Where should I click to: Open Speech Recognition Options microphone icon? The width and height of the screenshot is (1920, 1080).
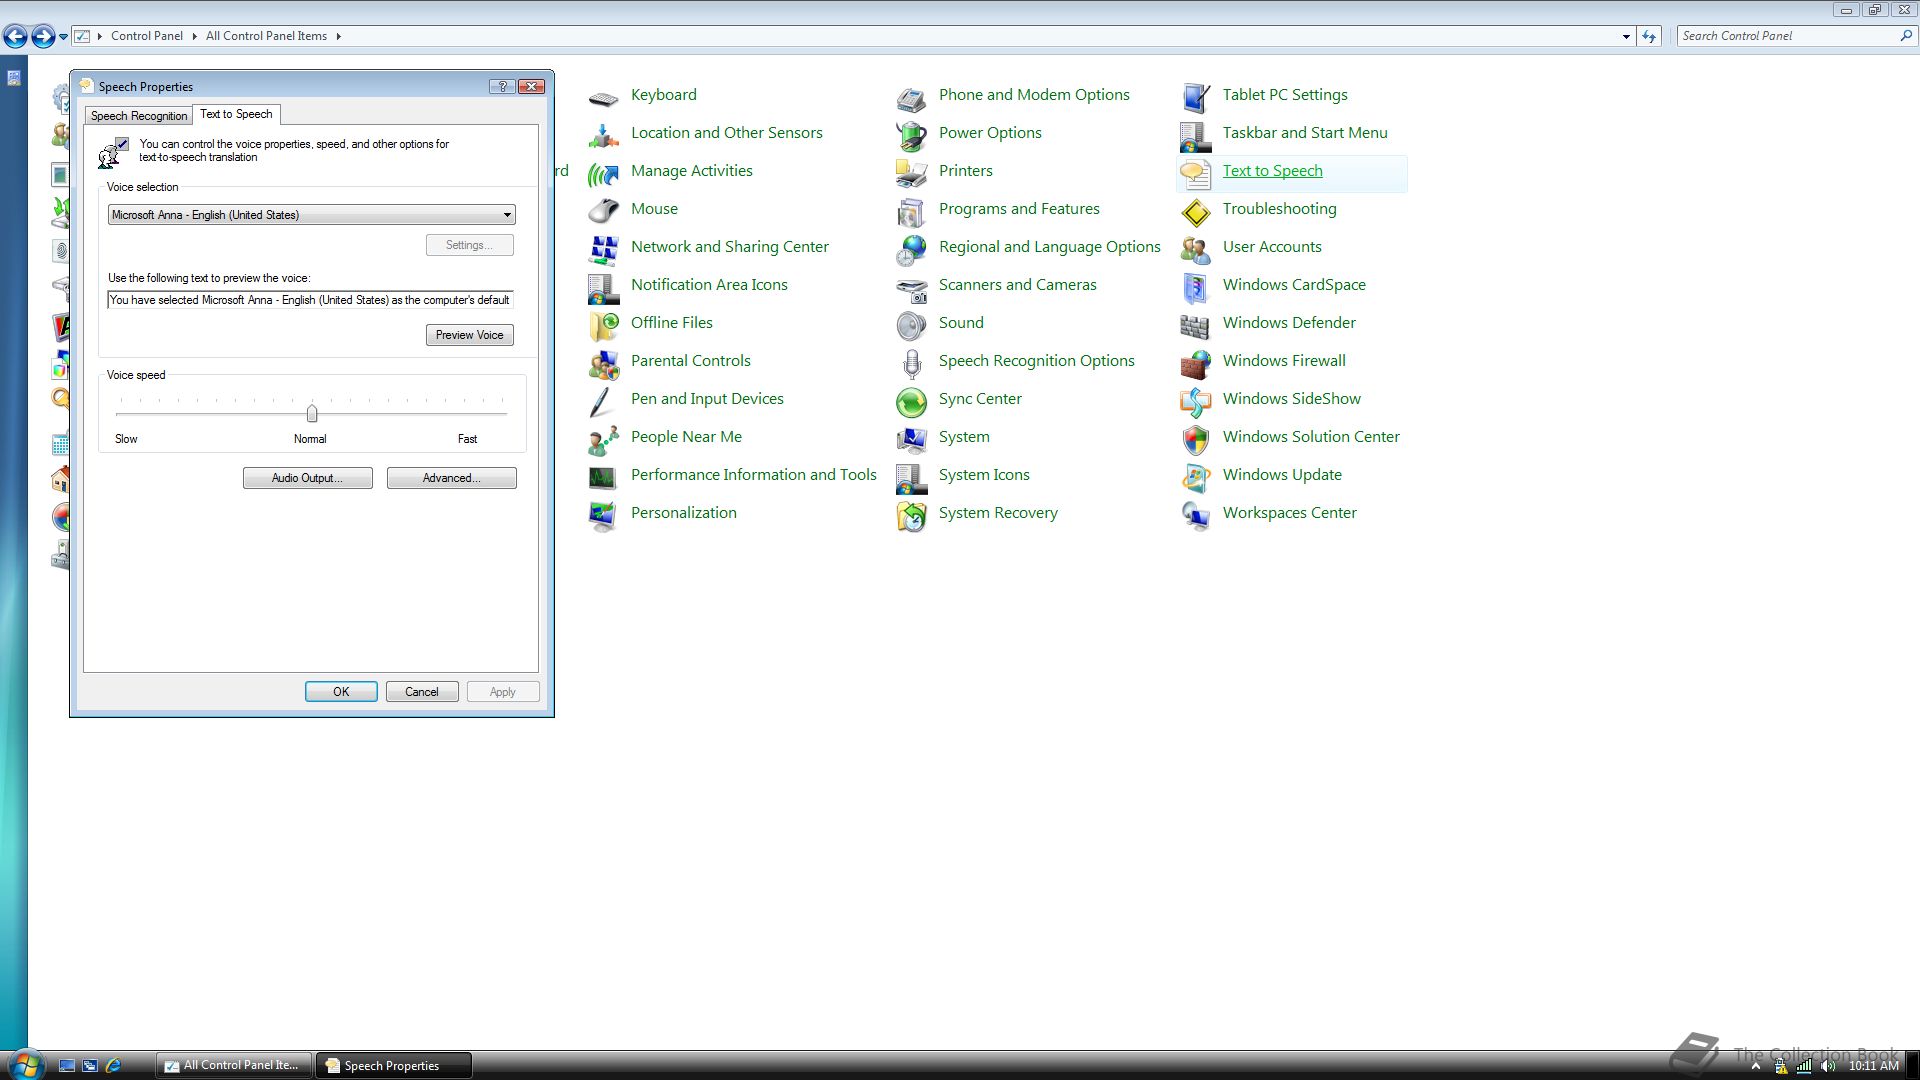[911, 364]
